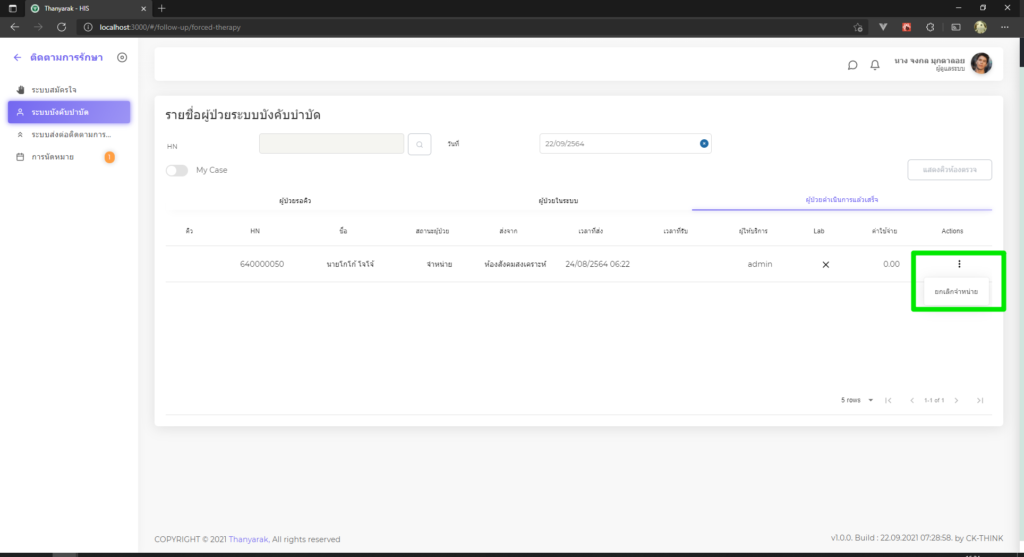Open the three-dot actions menu for row
1024x557 pixels.
coord(958,264)
